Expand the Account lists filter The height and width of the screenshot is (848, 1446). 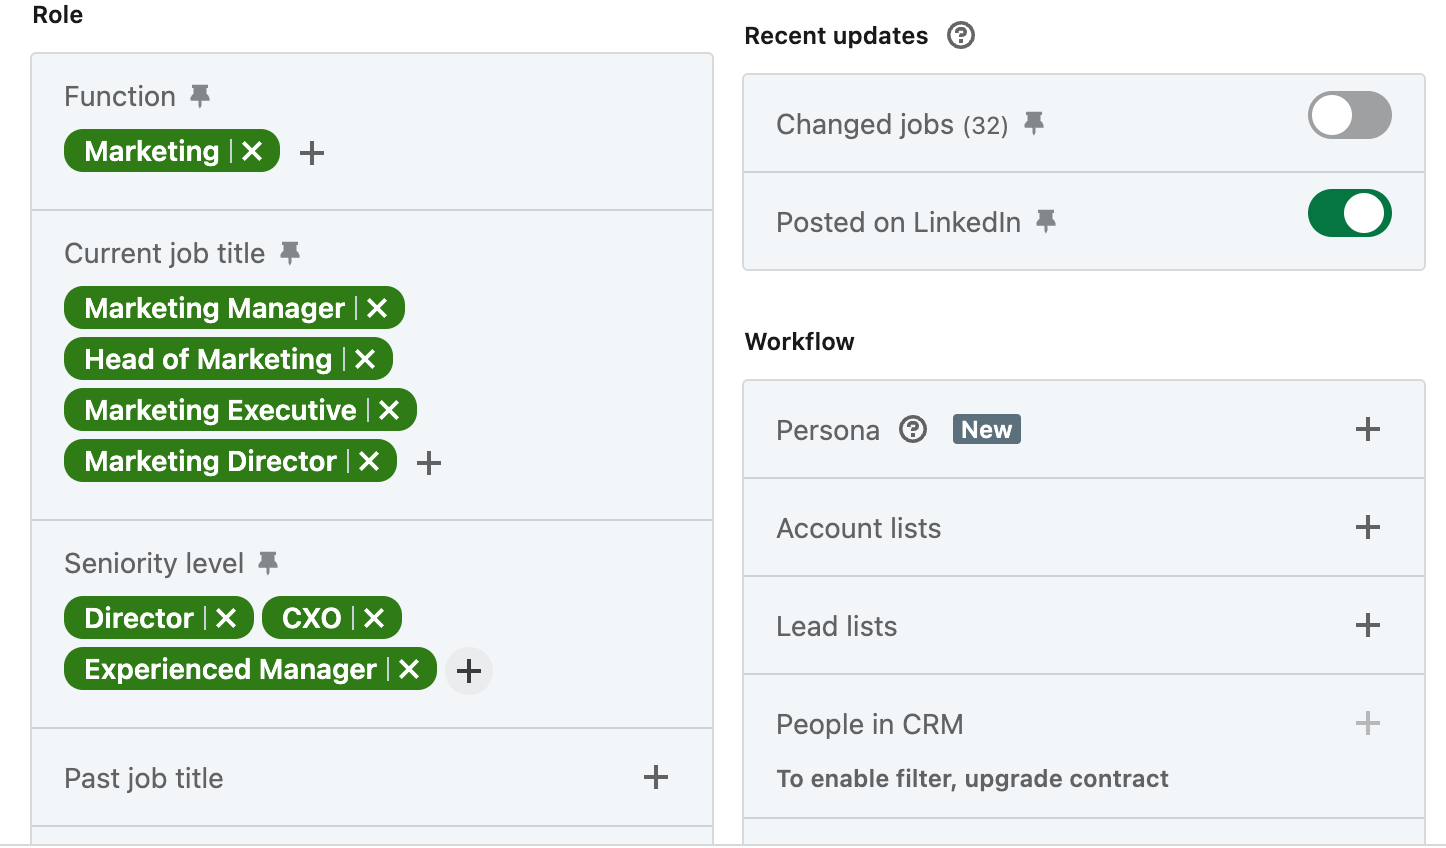pos(1084,527)
